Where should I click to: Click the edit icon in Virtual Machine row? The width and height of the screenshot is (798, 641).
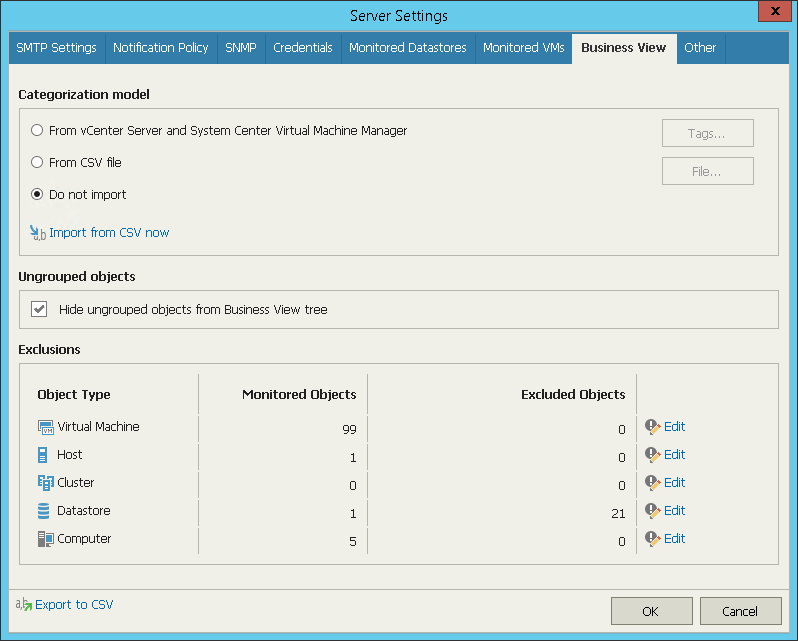(x=652, y=427)
